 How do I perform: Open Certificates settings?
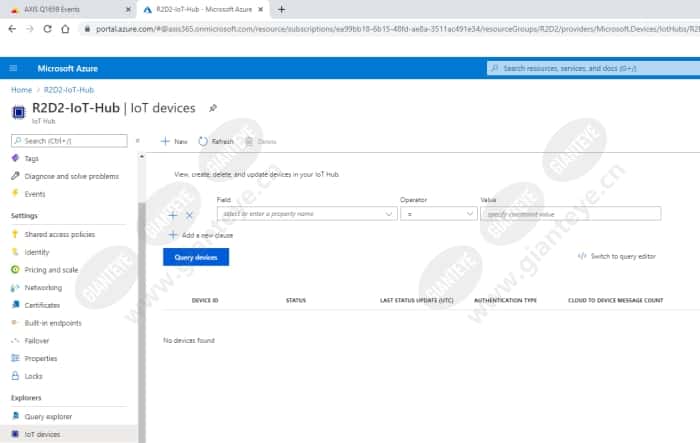pyautogui.click(x=42, y=305)
